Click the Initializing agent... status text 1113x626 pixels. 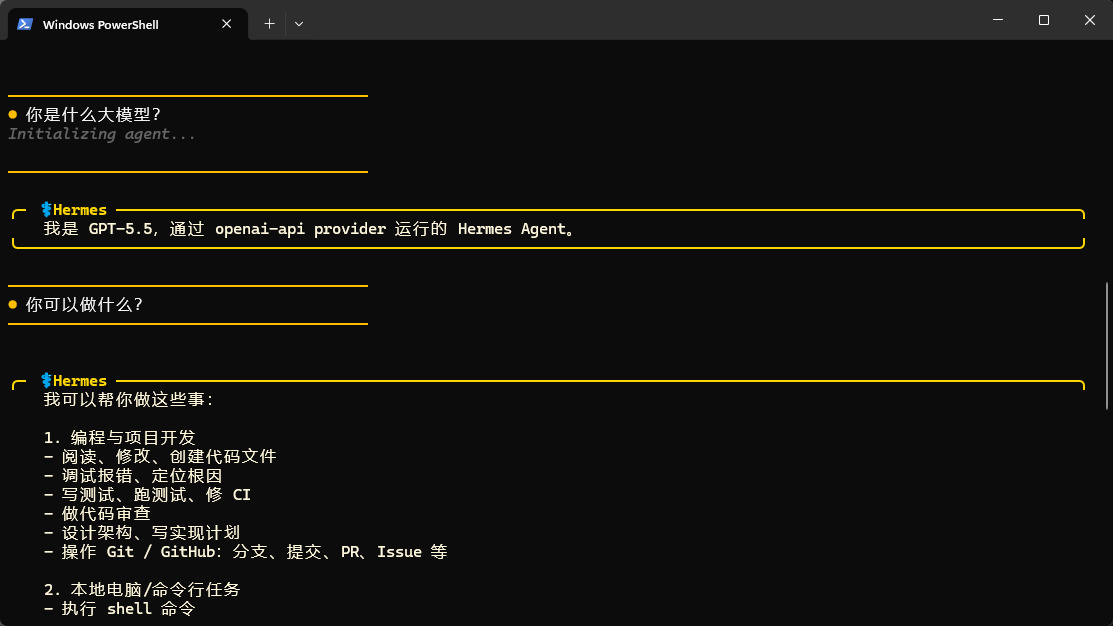102,134
